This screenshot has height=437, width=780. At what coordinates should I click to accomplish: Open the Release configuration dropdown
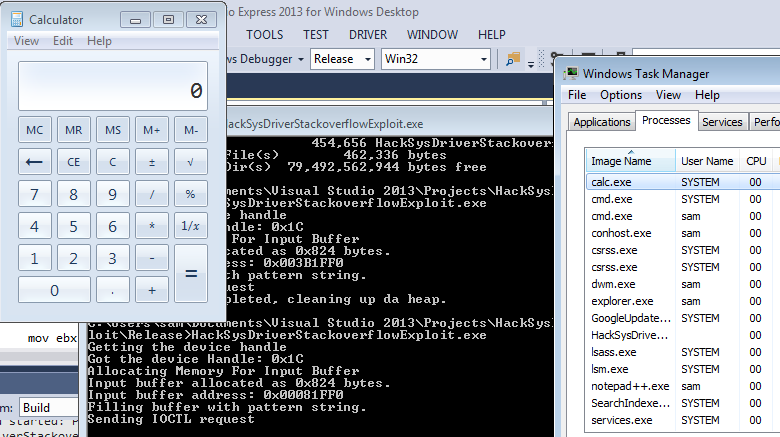(x=342, y=59)
